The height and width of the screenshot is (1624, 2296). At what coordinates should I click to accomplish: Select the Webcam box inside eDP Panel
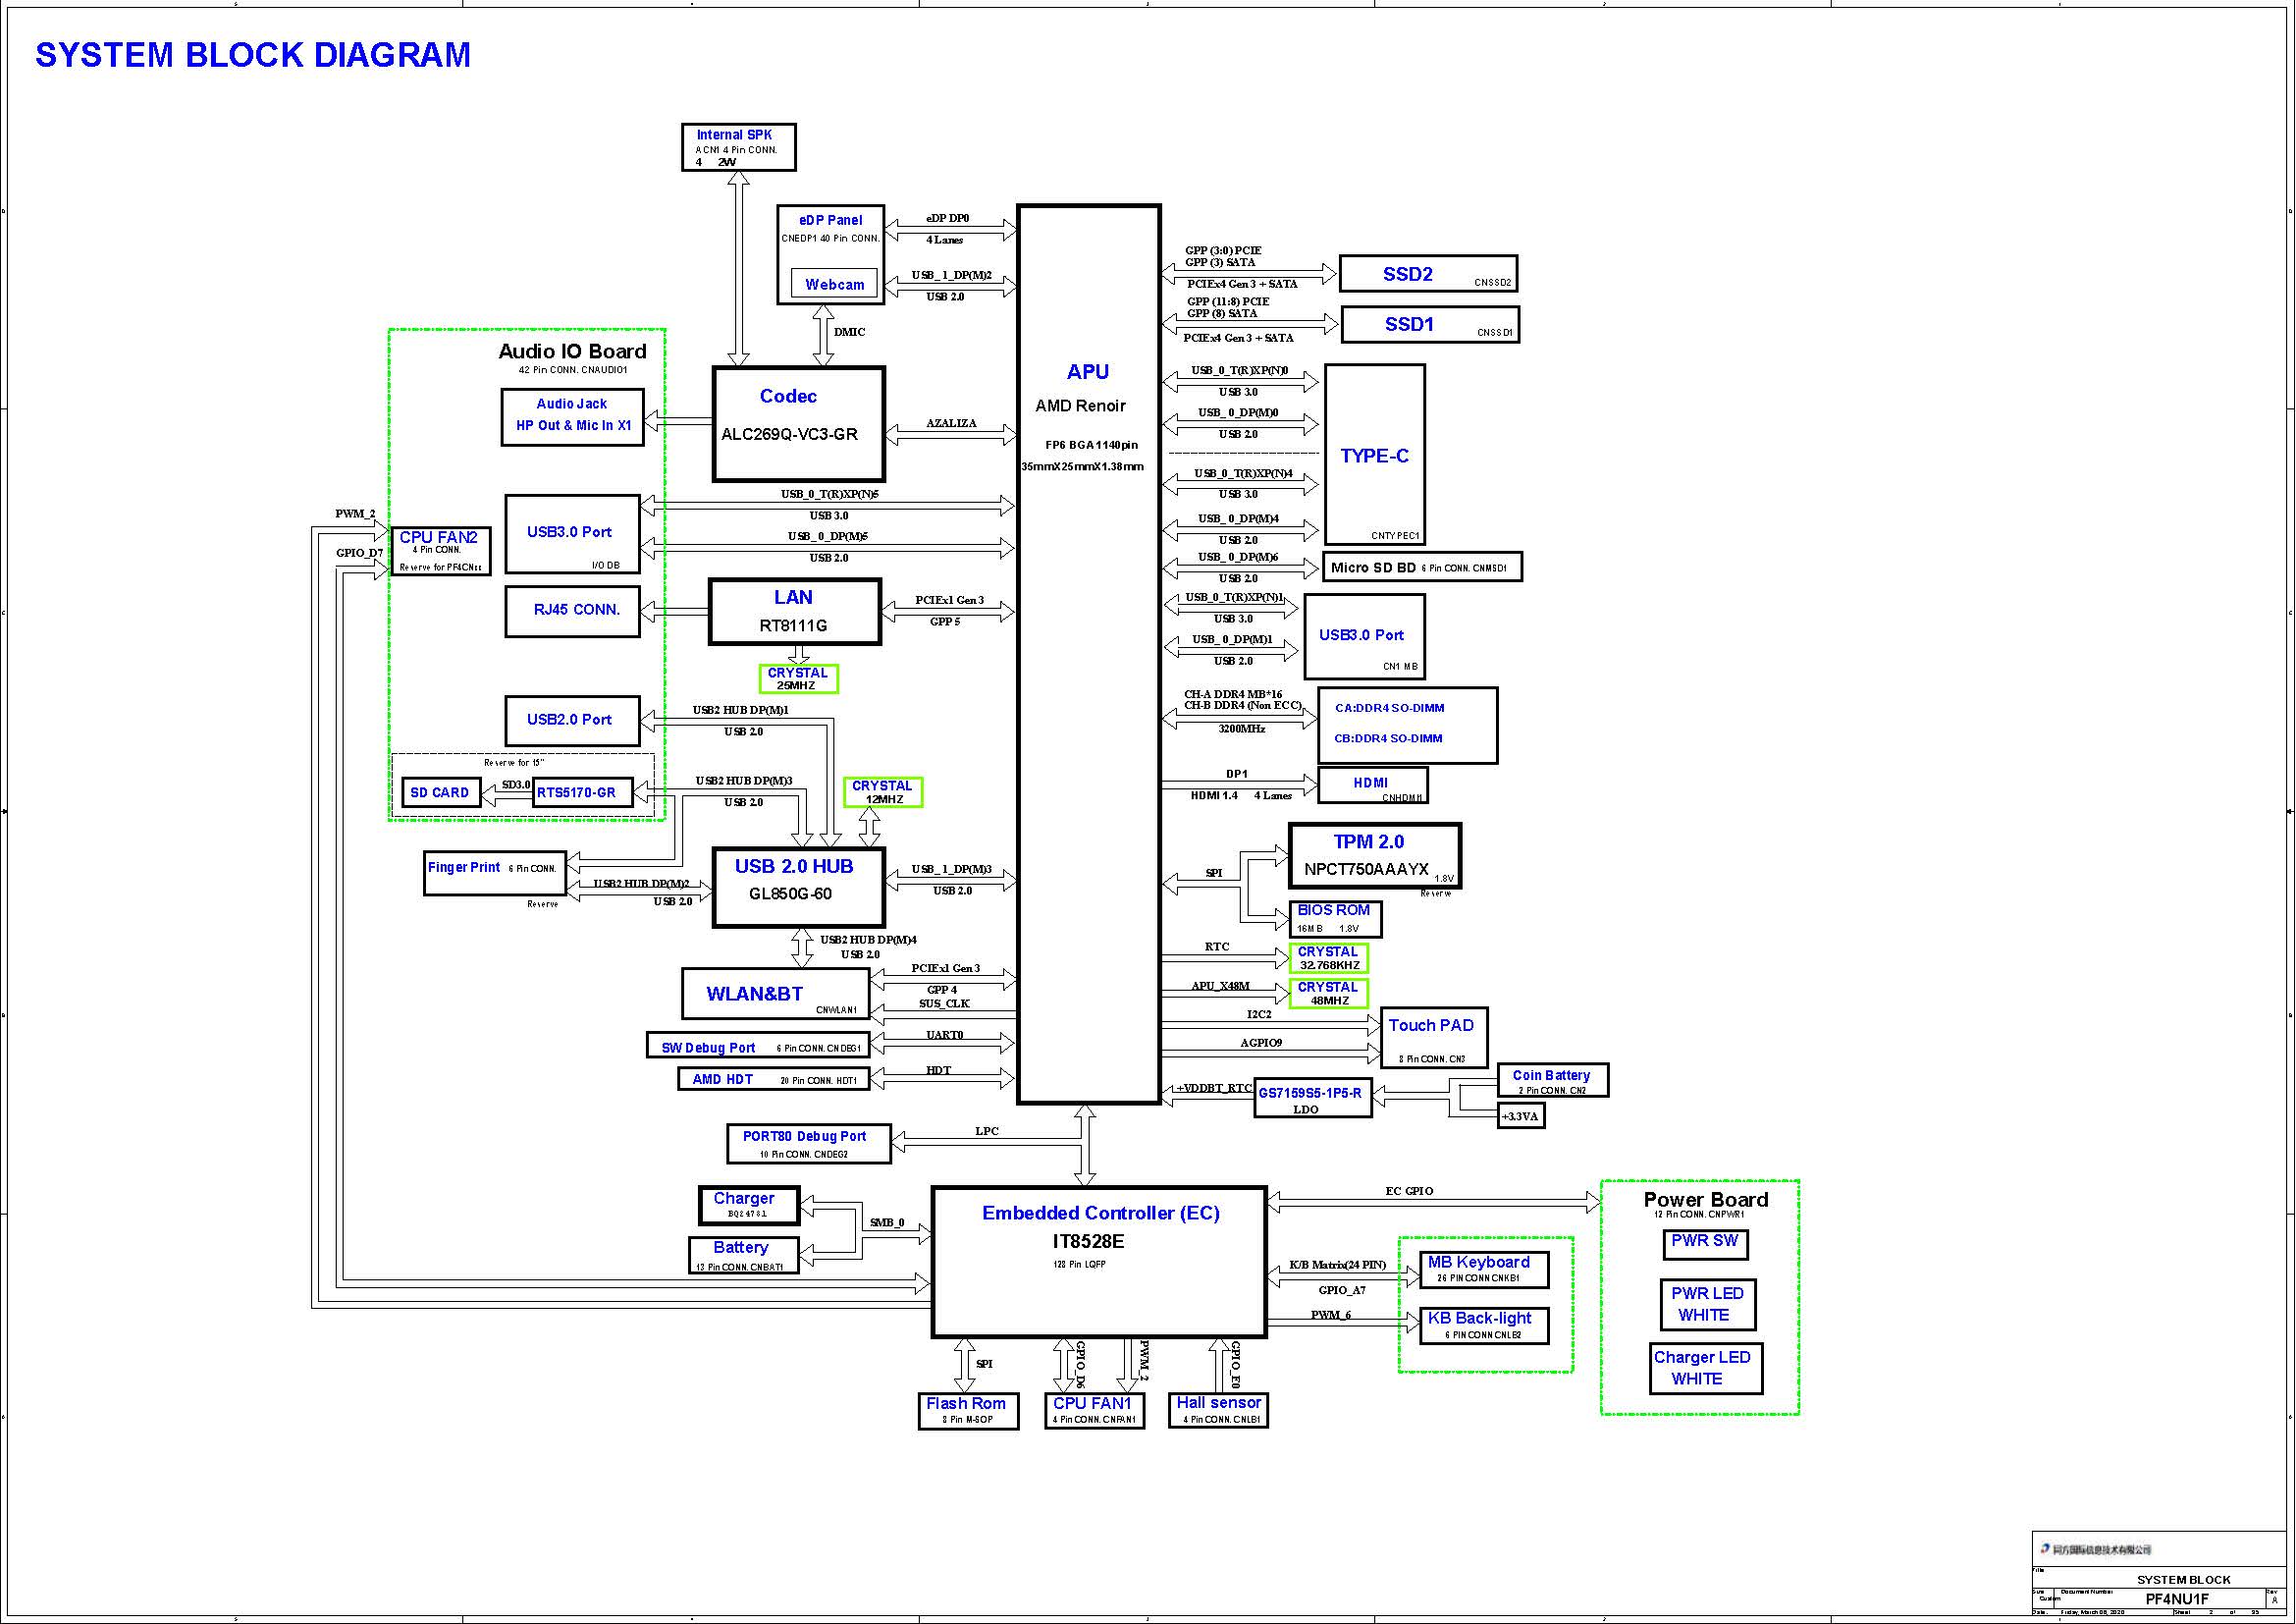point(834,285)
